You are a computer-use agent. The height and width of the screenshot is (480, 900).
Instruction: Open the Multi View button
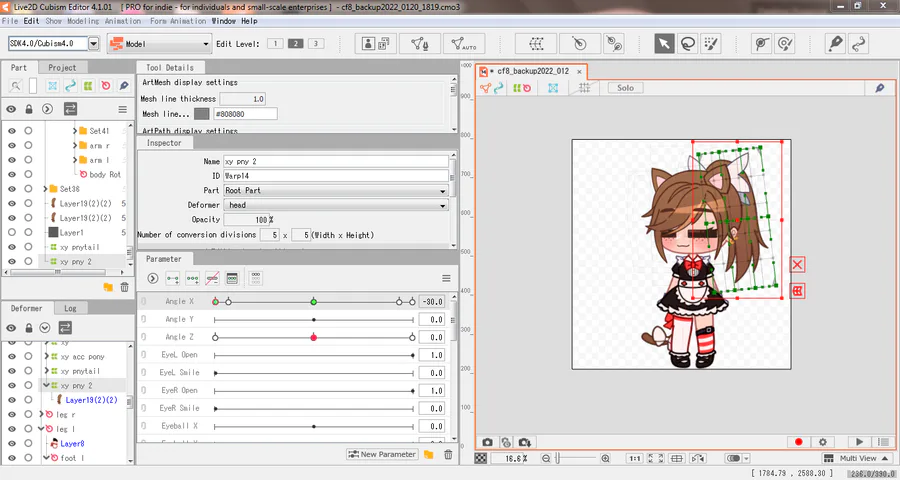coord(857,458)
